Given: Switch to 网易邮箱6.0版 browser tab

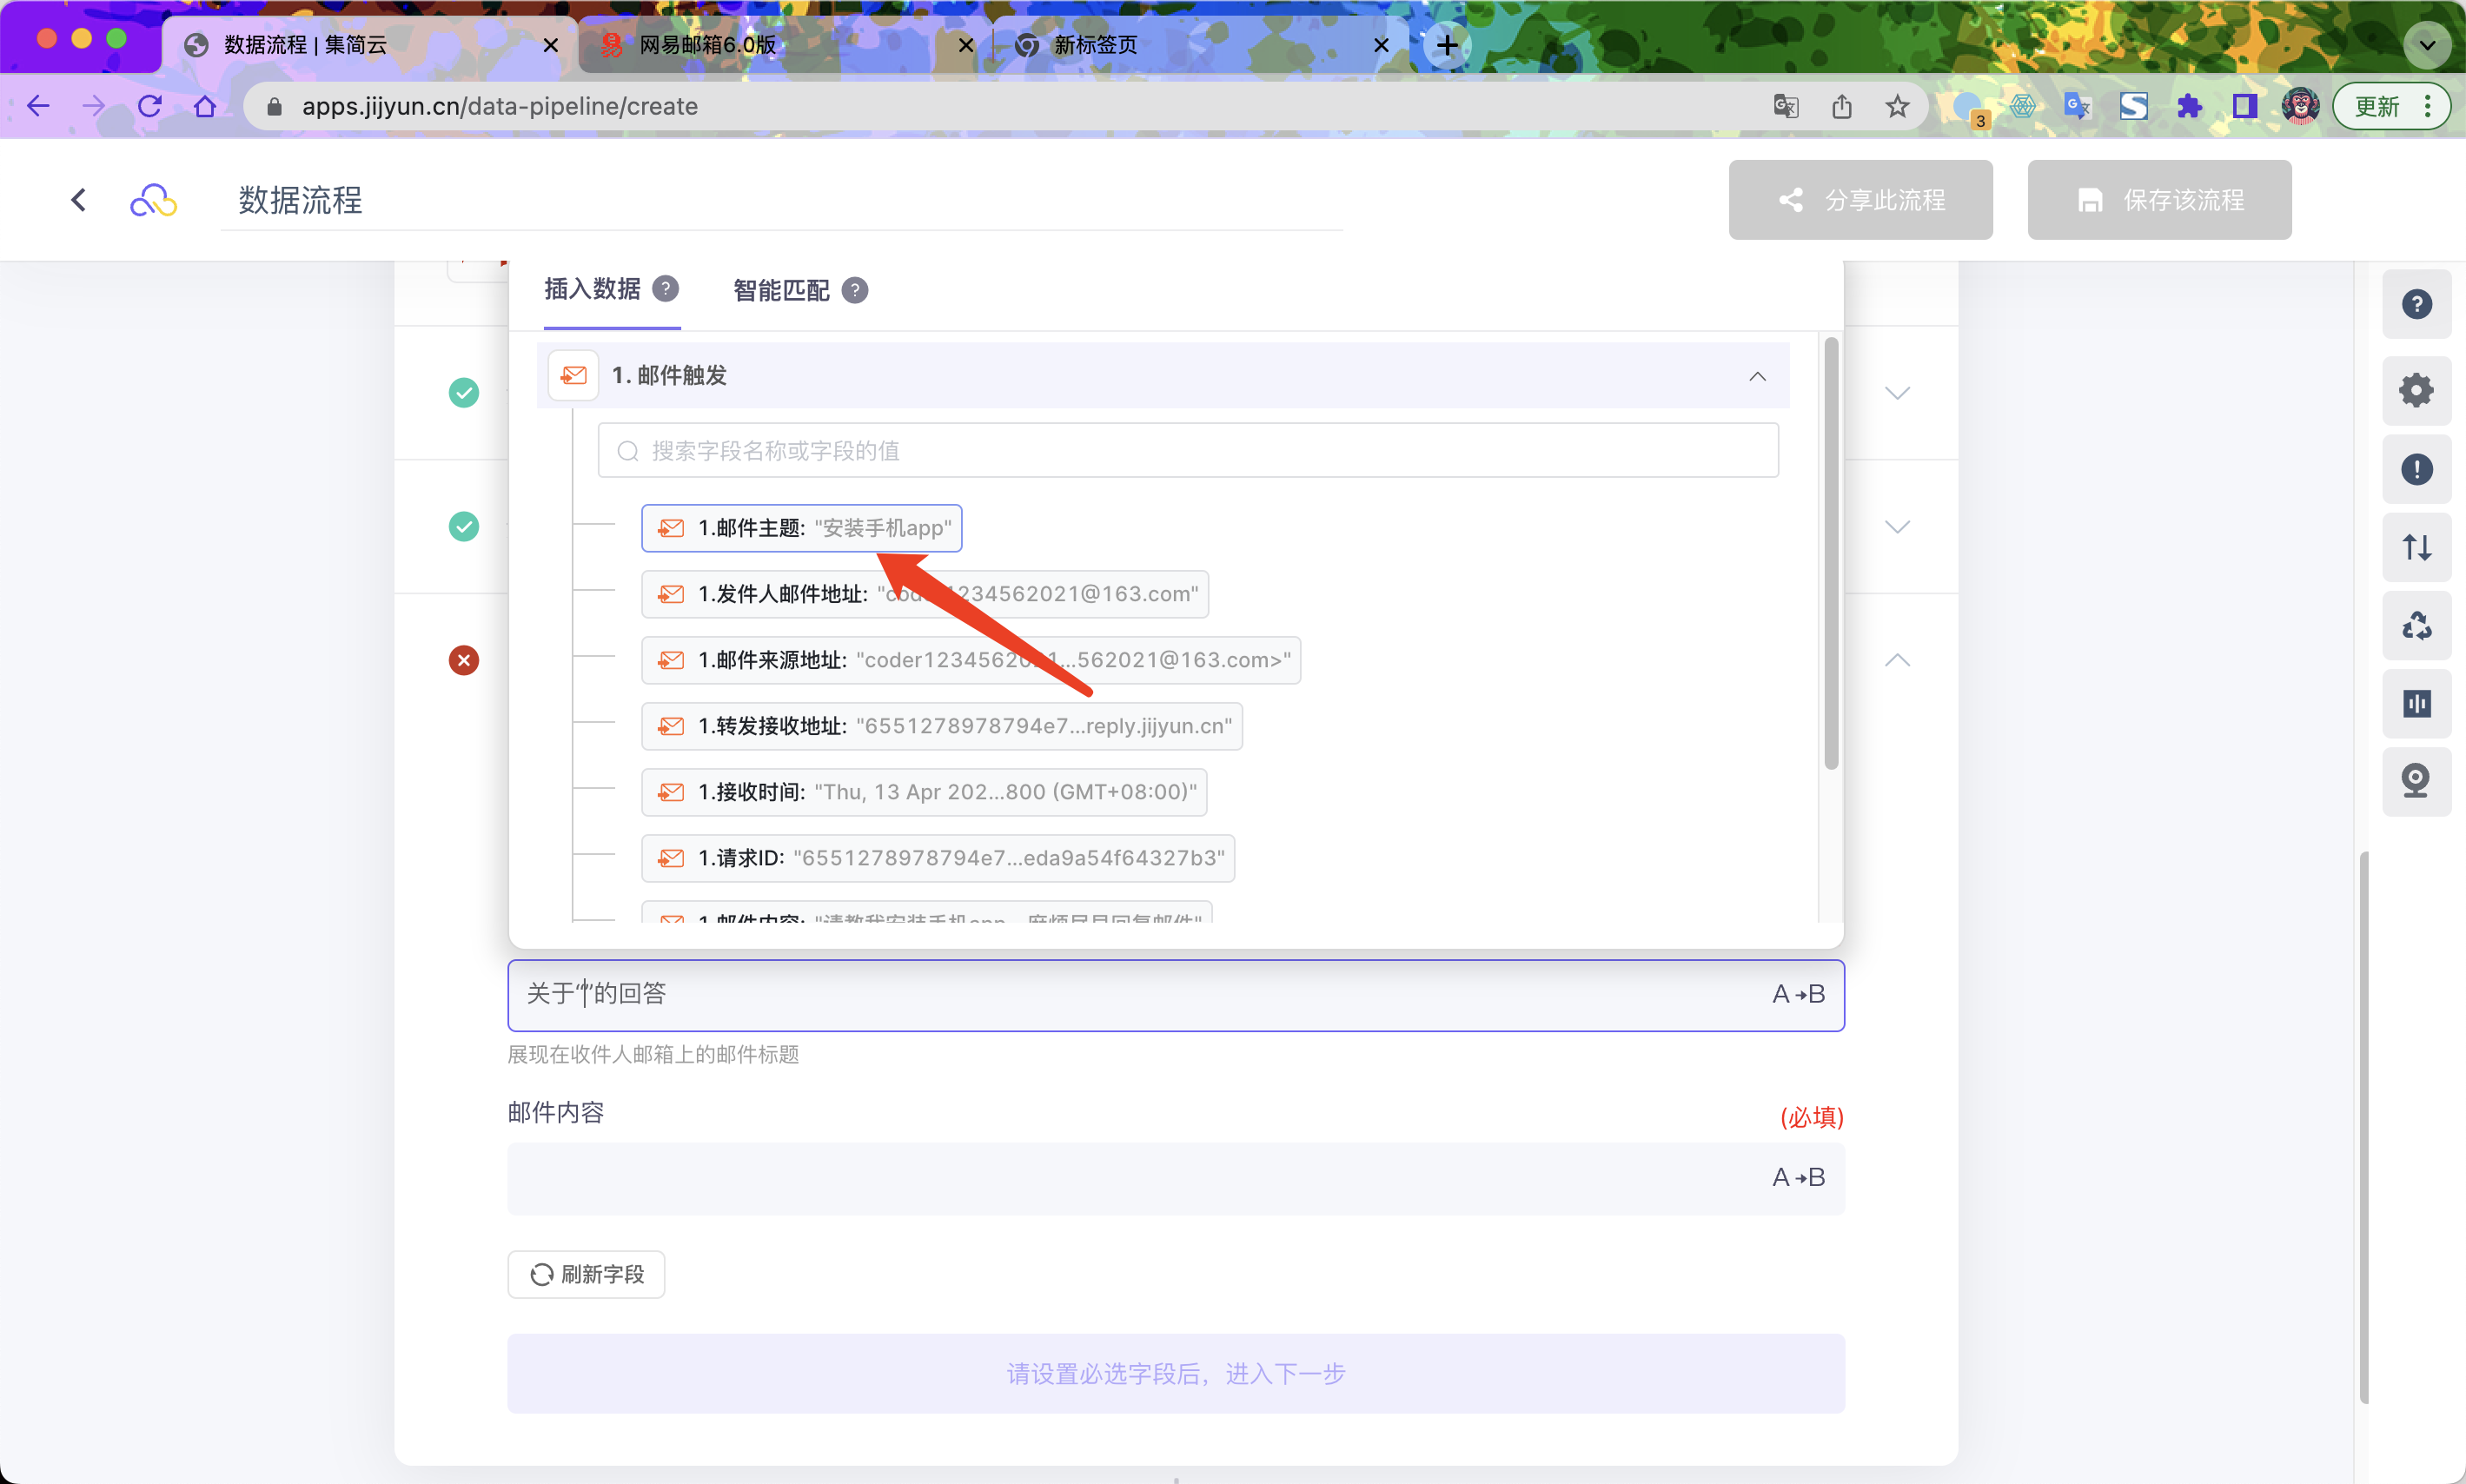Looking at the screenshot, I should tap(708, 45).
